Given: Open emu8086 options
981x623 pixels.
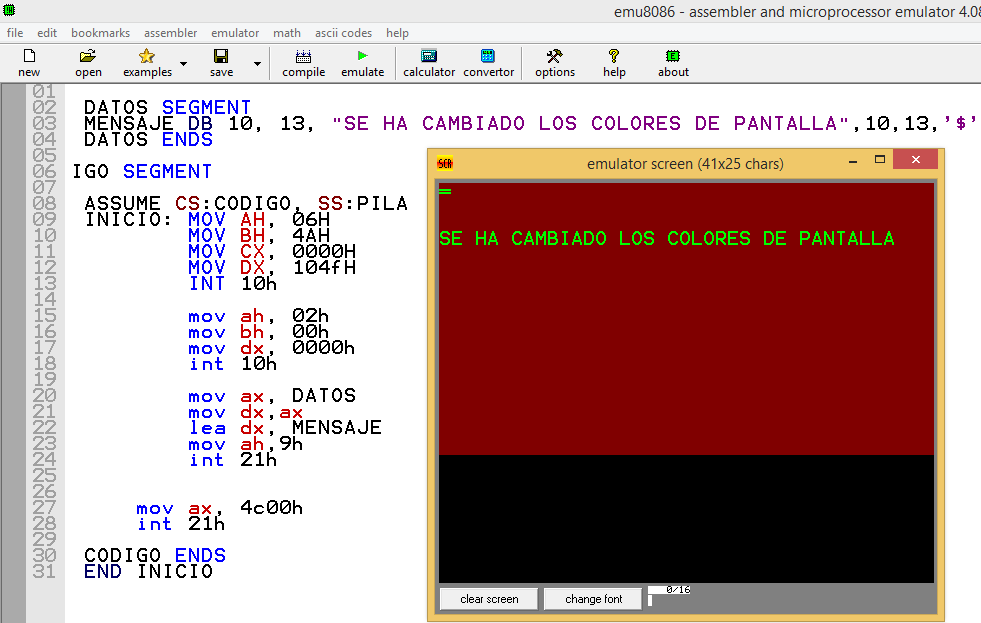Looking at the screenshot, I should 554,62.
